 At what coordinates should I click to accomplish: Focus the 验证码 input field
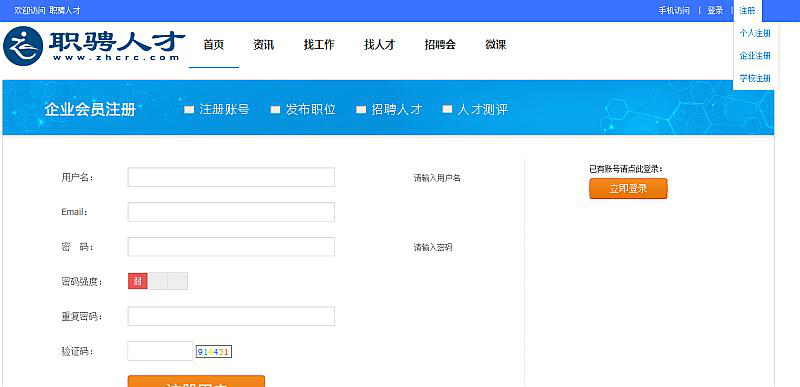[160, 351]
